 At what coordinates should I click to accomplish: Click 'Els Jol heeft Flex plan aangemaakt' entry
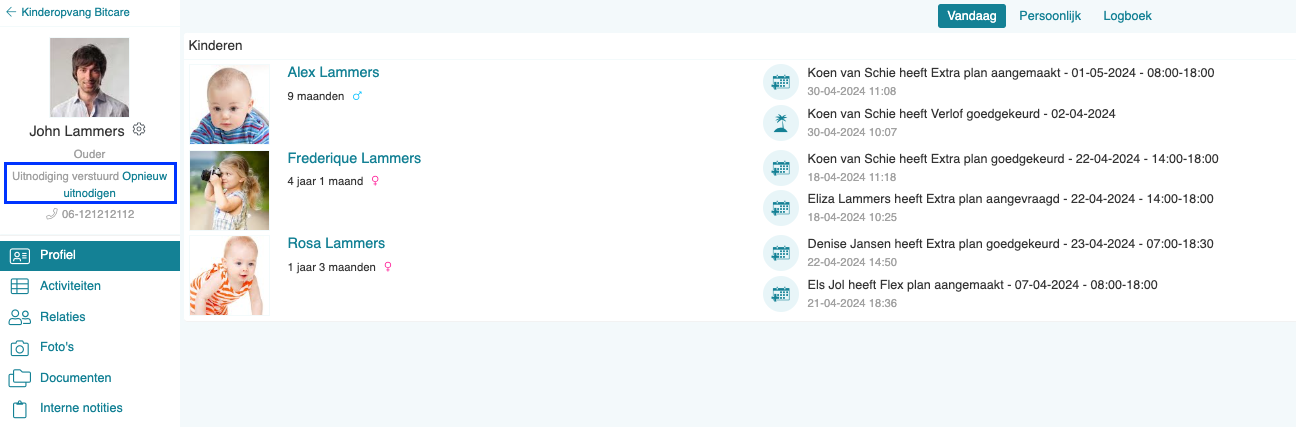(x=982, y=285)
